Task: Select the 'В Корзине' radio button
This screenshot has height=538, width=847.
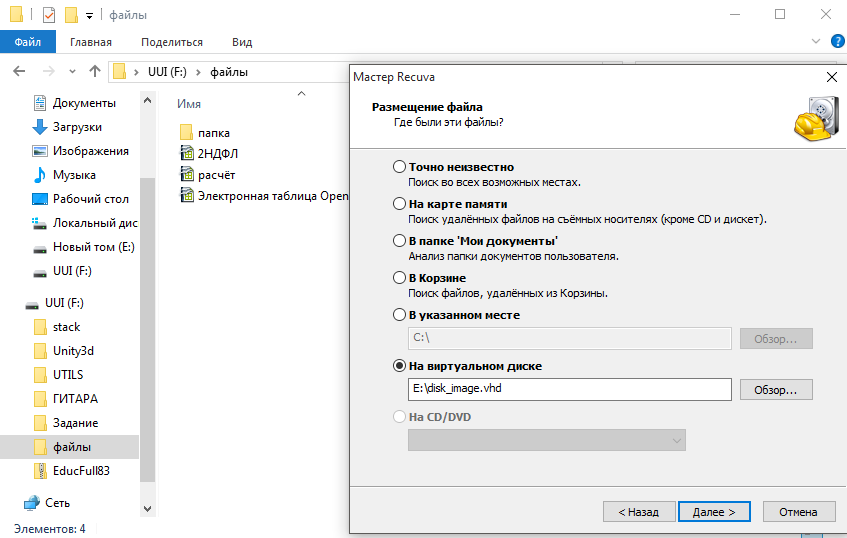Action: [x=400, y=278]
